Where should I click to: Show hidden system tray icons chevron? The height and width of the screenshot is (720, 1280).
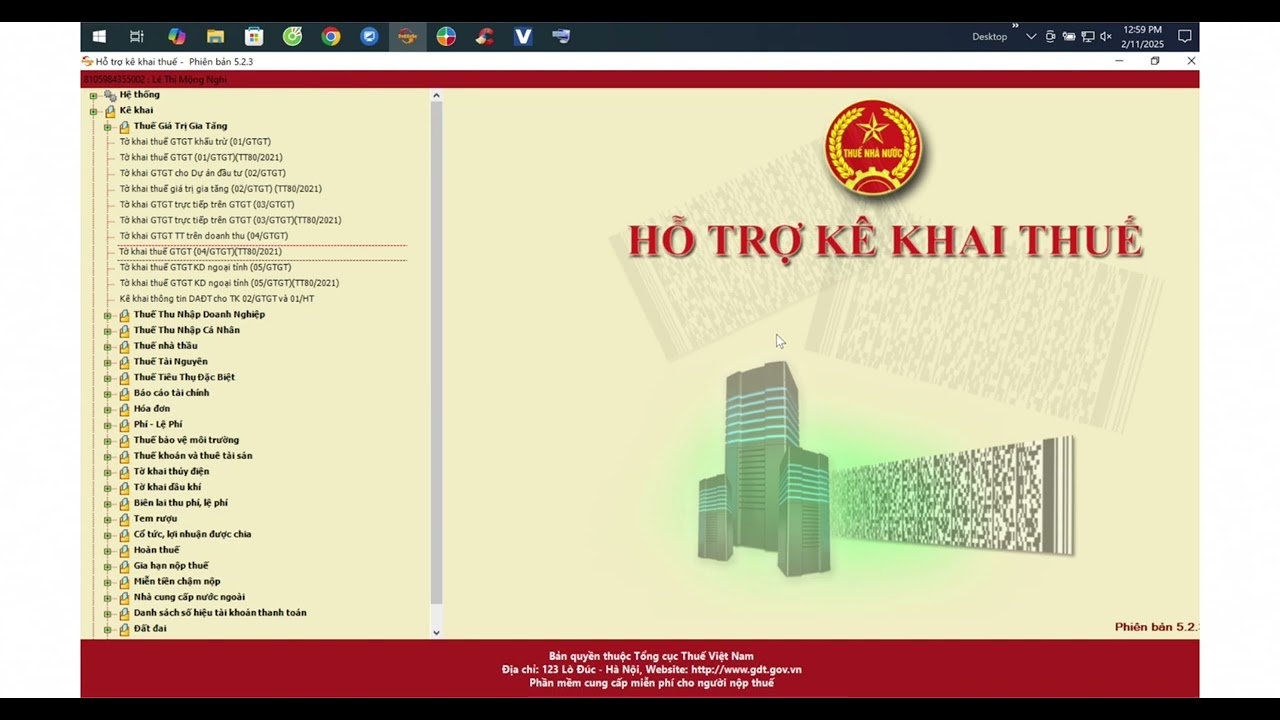pos(1031,37)
